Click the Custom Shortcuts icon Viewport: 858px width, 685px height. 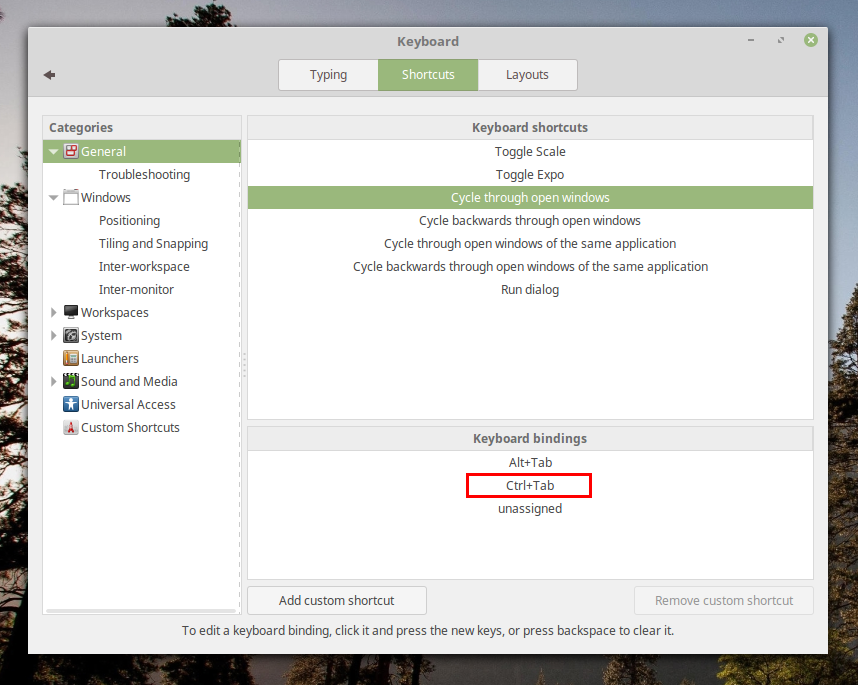click(x=71, y=428)
